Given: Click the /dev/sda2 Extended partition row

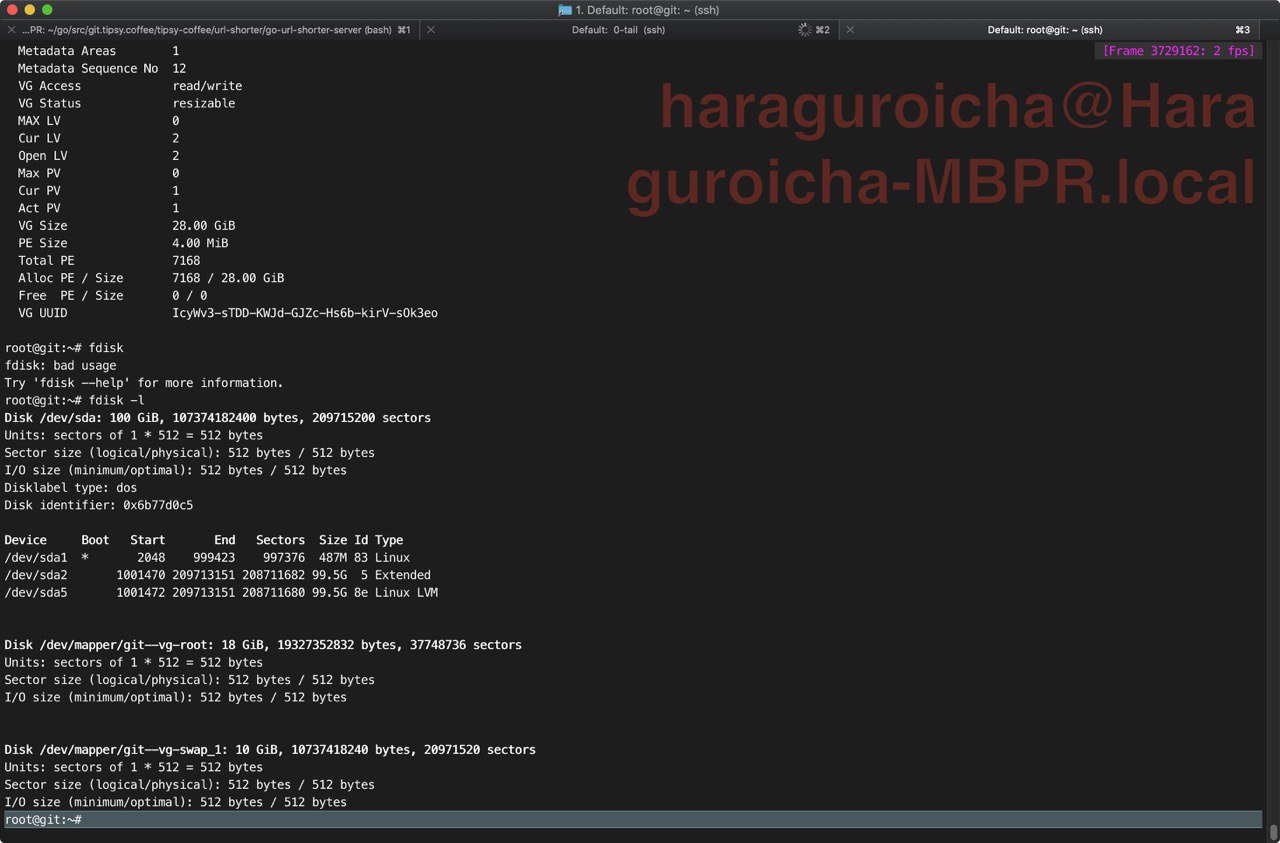Looking at the screenshot, I should pyautogui.click(x=218, y=575).
